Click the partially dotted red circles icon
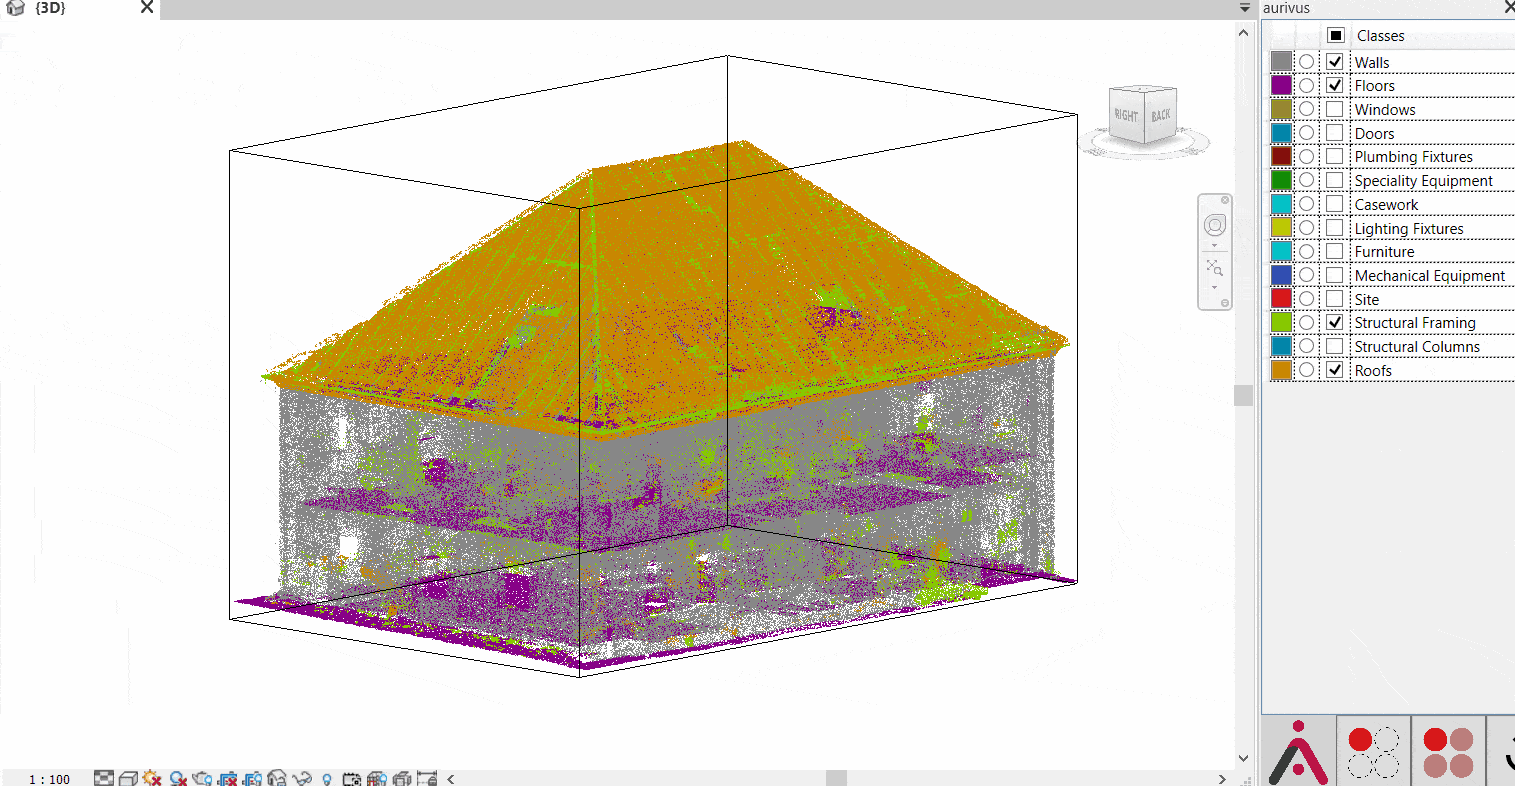The height and width of the screenshot is (786, 1515). [1373, 751]
